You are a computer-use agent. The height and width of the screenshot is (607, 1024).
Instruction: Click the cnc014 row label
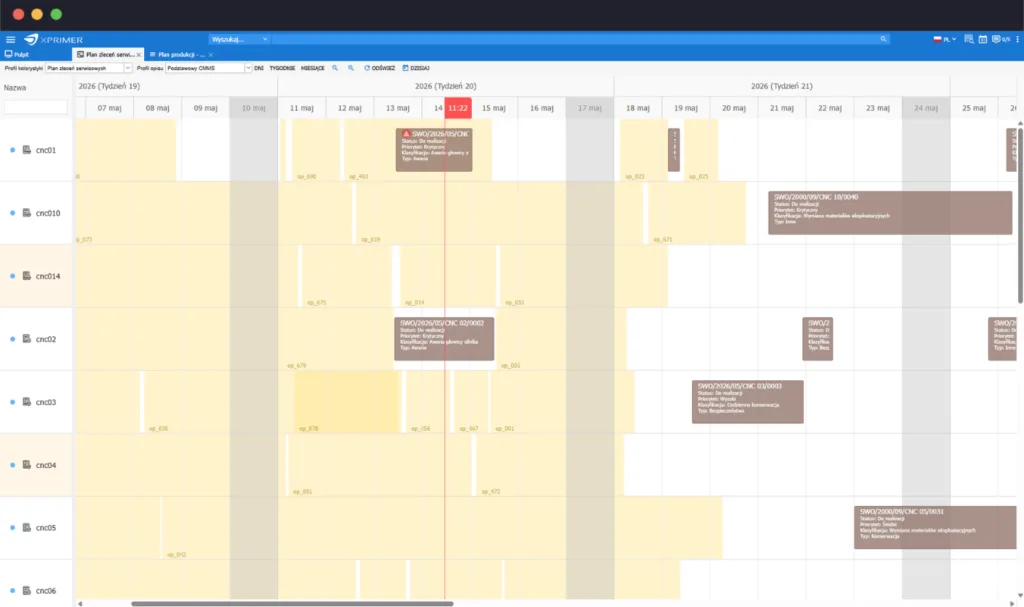click(x=48, y=276)
